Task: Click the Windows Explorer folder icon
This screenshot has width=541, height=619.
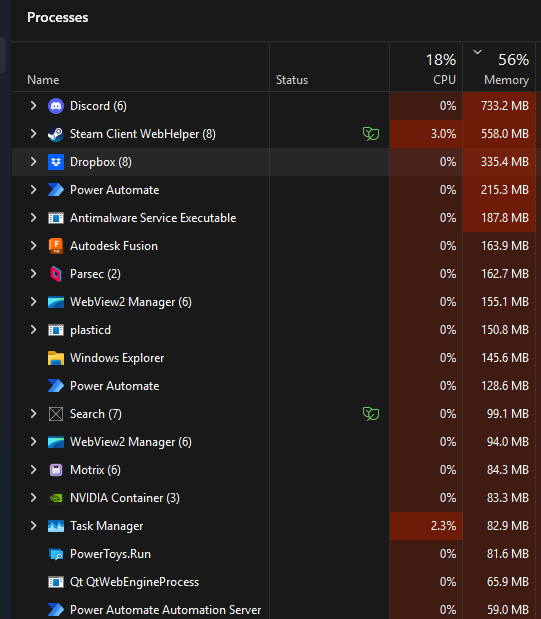Action: (56, 358)
